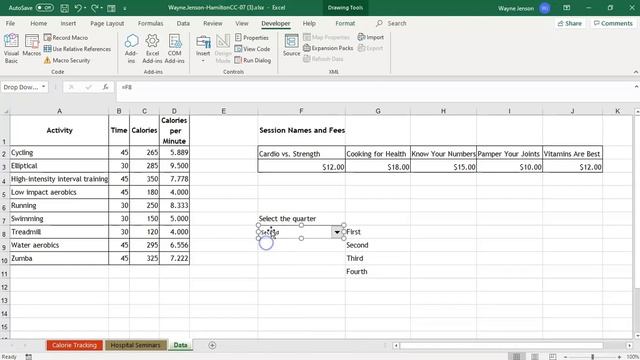Switch to Normal view
Viewport: 640px width, 360px height.
click(516, 357)
